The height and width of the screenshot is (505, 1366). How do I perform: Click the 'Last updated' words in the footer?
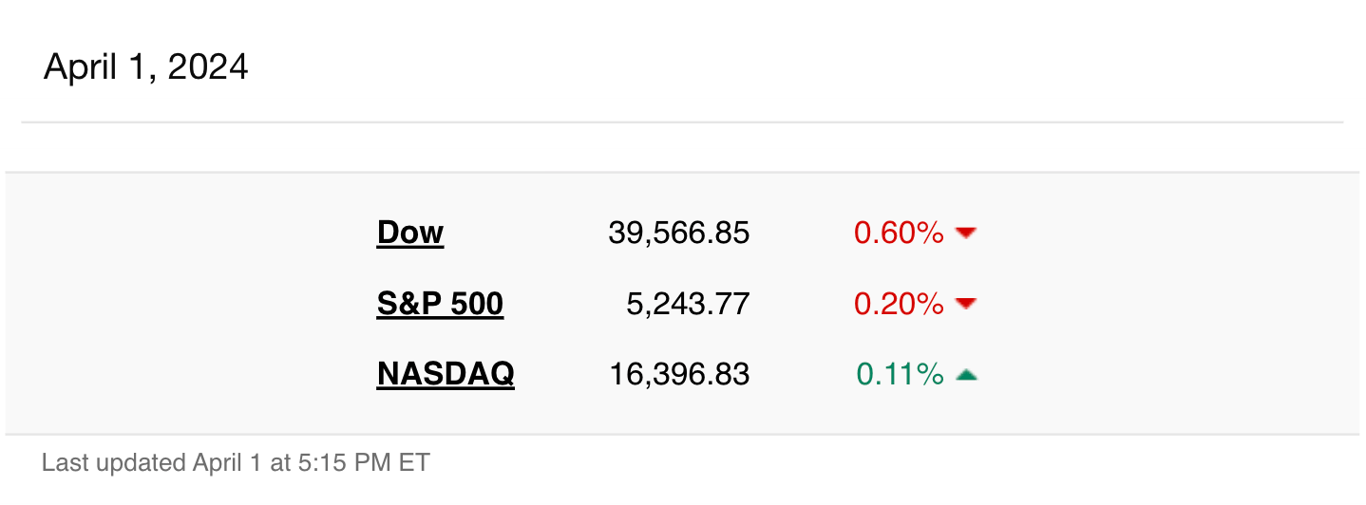tap(113, 463)
